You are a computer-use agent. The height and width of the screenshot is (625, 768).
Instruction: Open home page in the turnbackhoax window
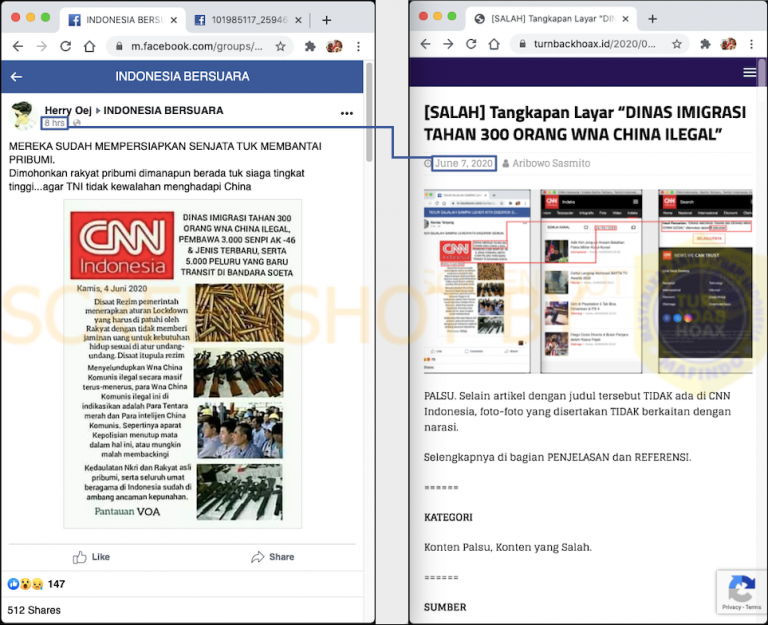tap(494, 44)
